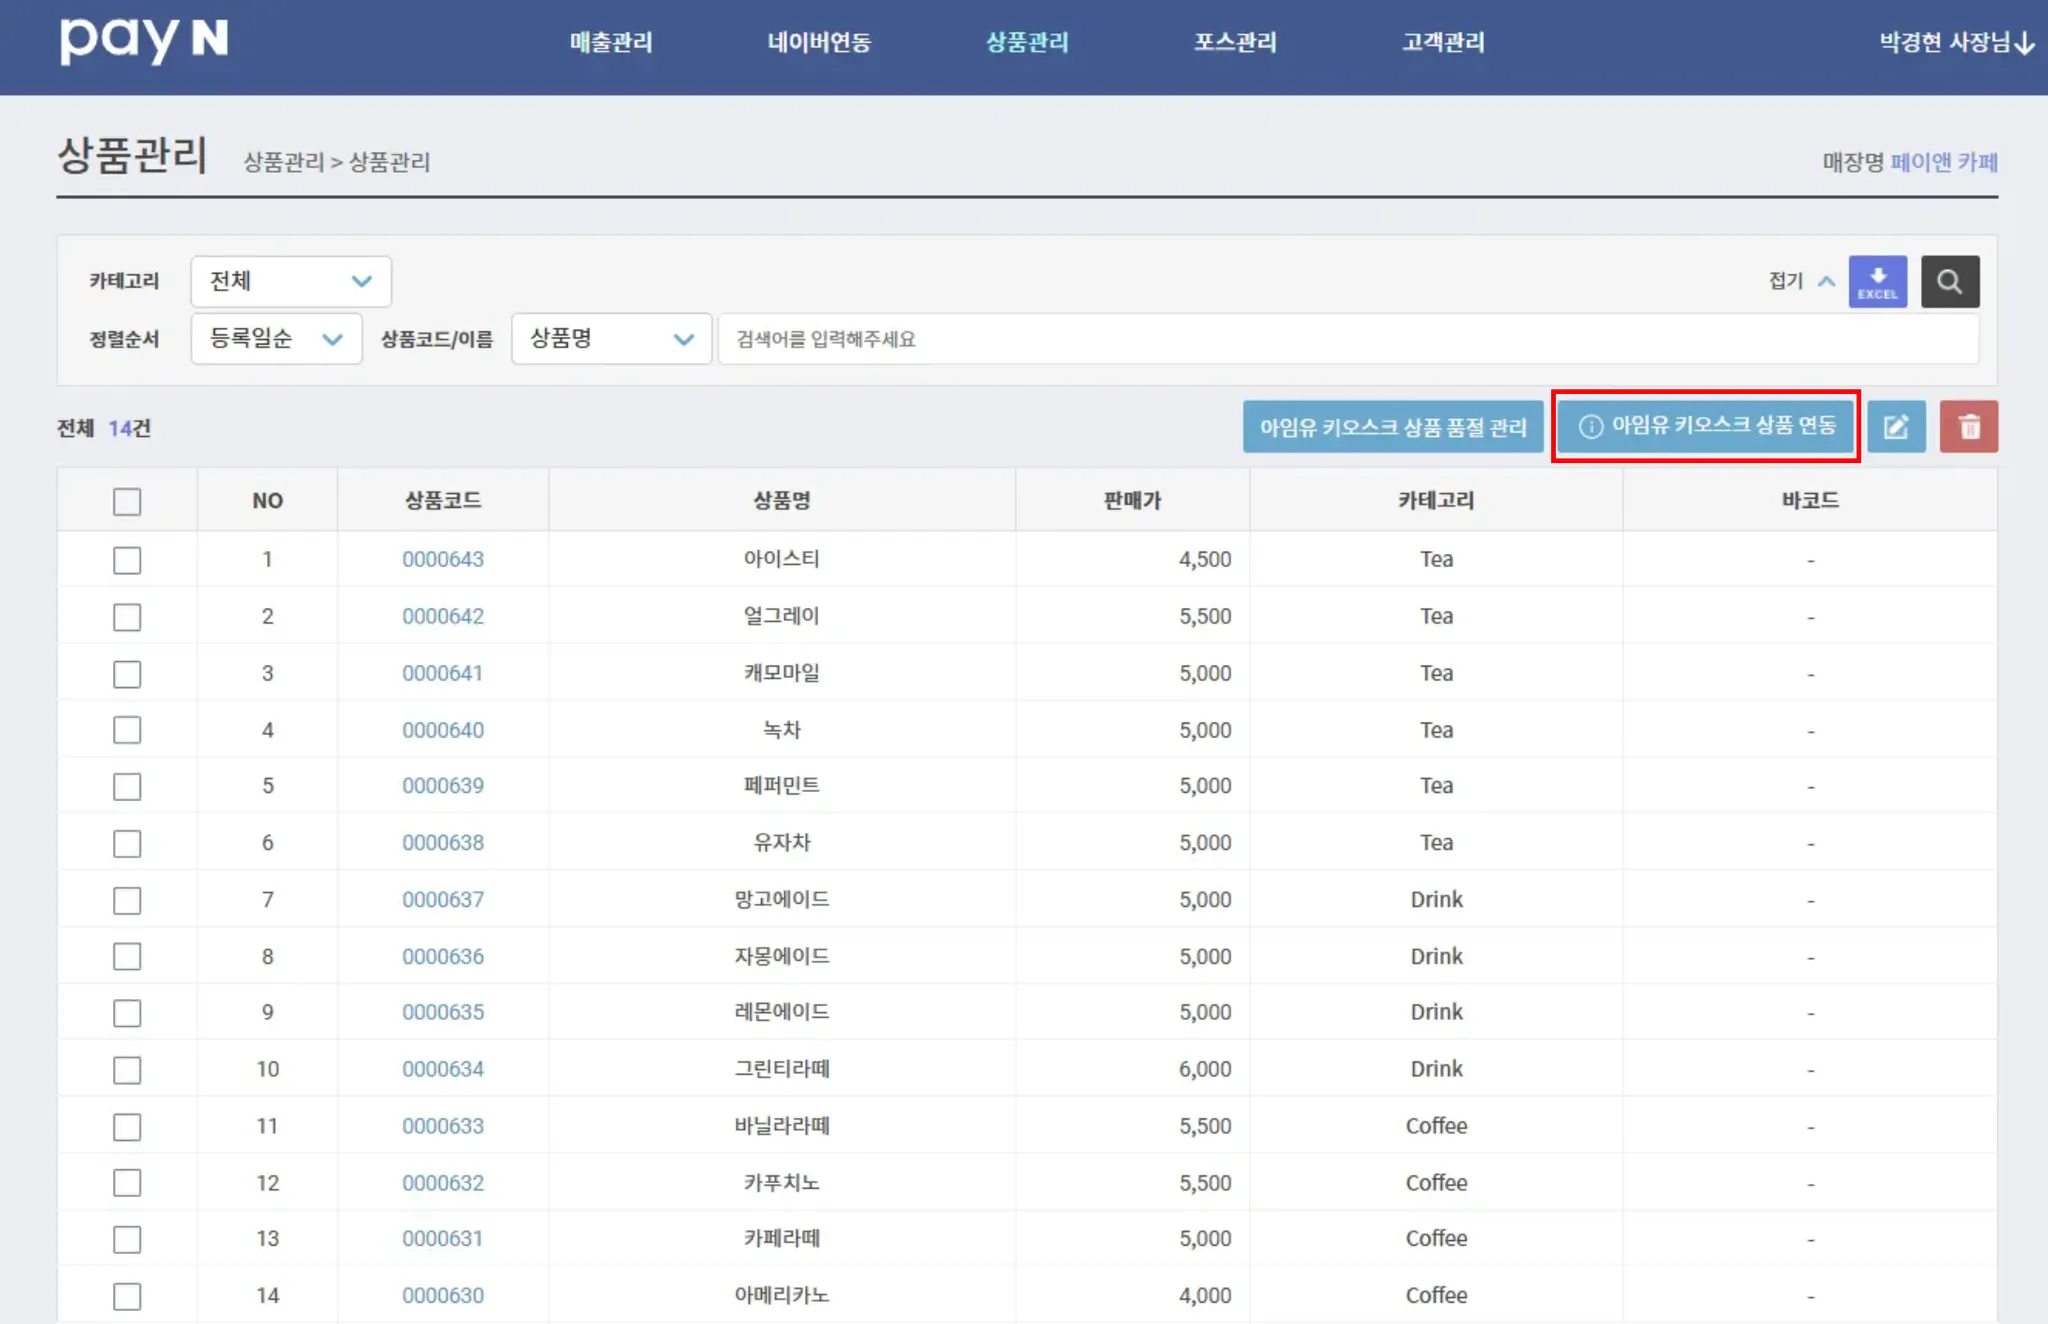Click the red trash delete icon
The height and width of the screenshot is (1324, 2048).
(1968, 427)
